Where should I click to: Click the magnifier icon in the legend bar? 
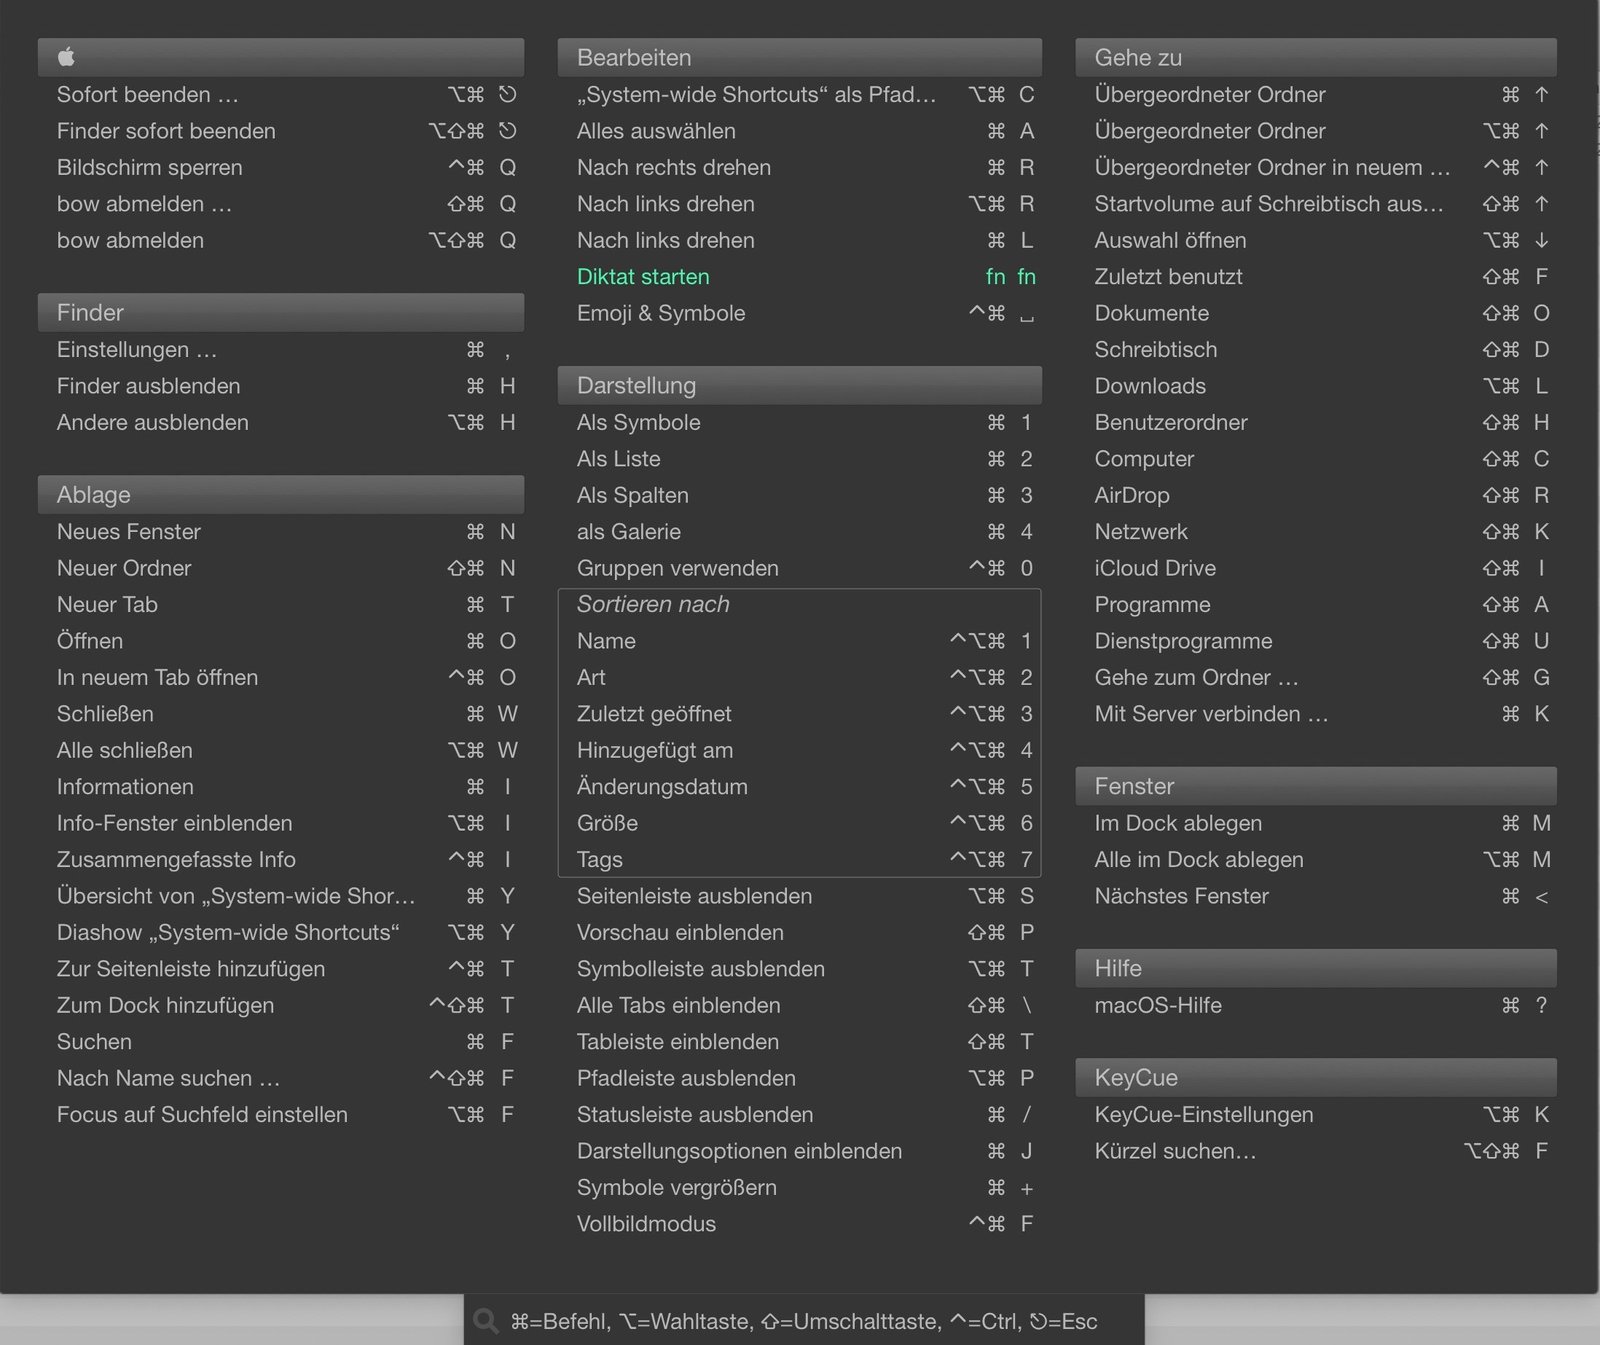486,1321
